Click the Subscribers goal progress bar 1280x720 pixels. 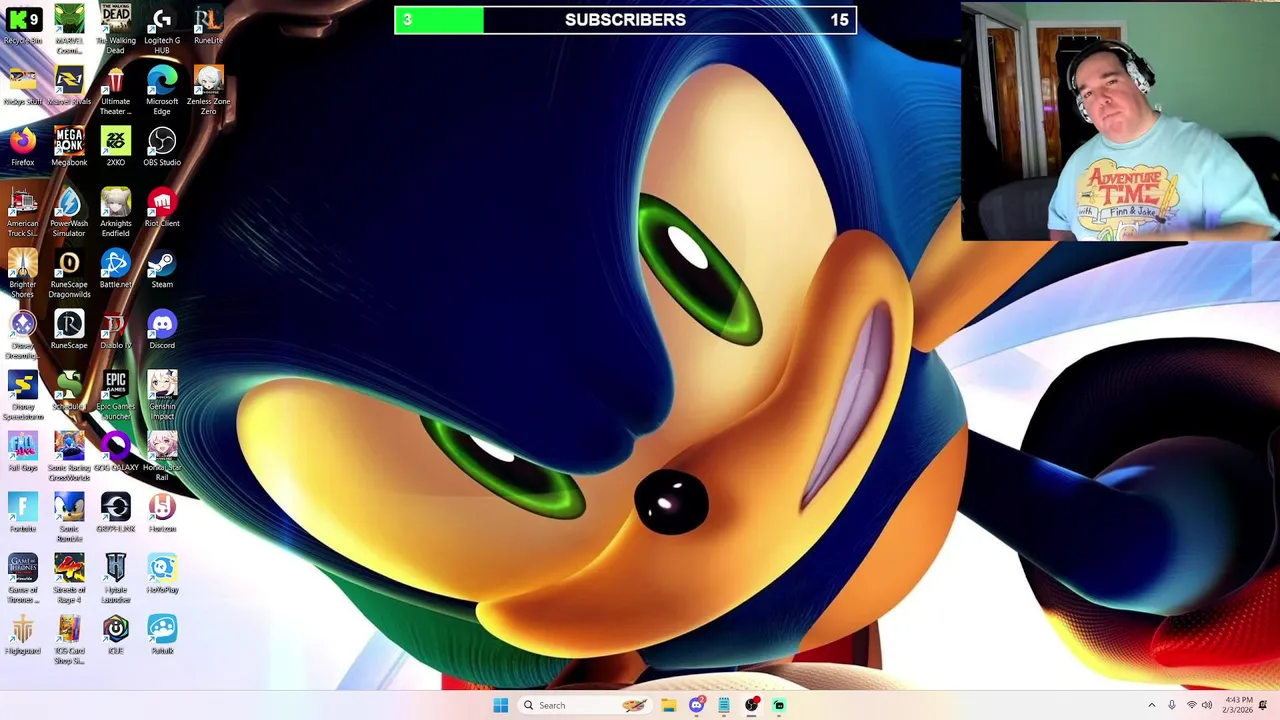[x=626, y=20]
